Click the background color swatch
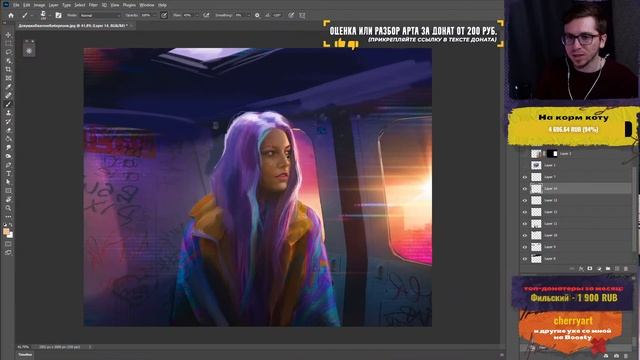Image resolution: width=640 pixels, height=360 pixels. point(10,235)
